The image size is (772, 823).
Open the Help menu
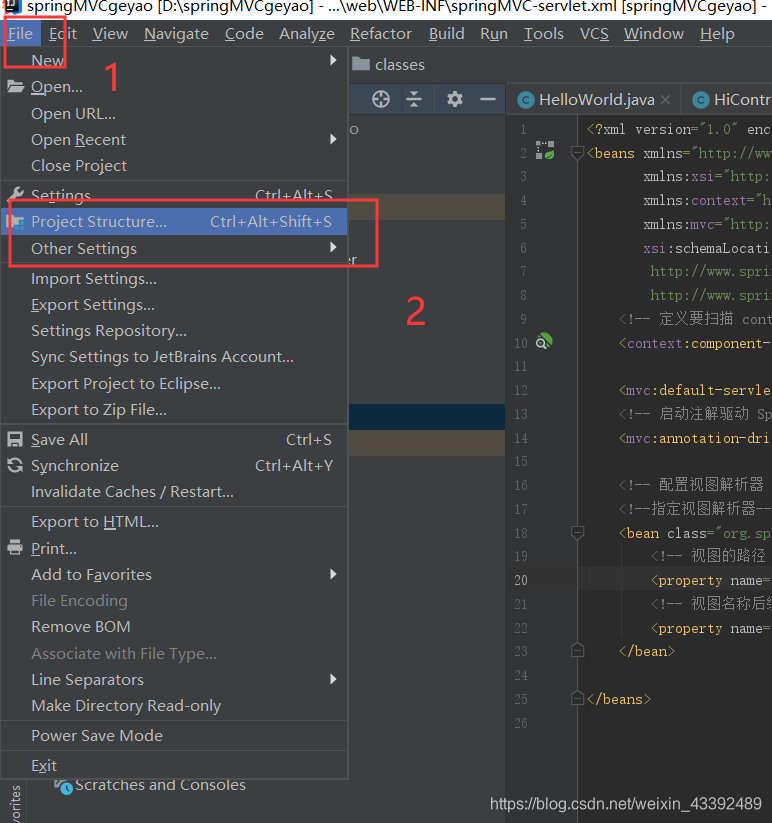click(717, 34)
